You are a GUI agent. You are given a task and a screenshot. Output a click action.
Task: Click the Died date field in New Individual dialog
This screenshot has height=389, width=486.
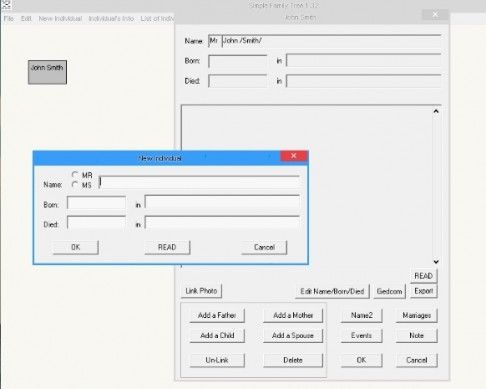pyautogui.click(x=96, y=222)
